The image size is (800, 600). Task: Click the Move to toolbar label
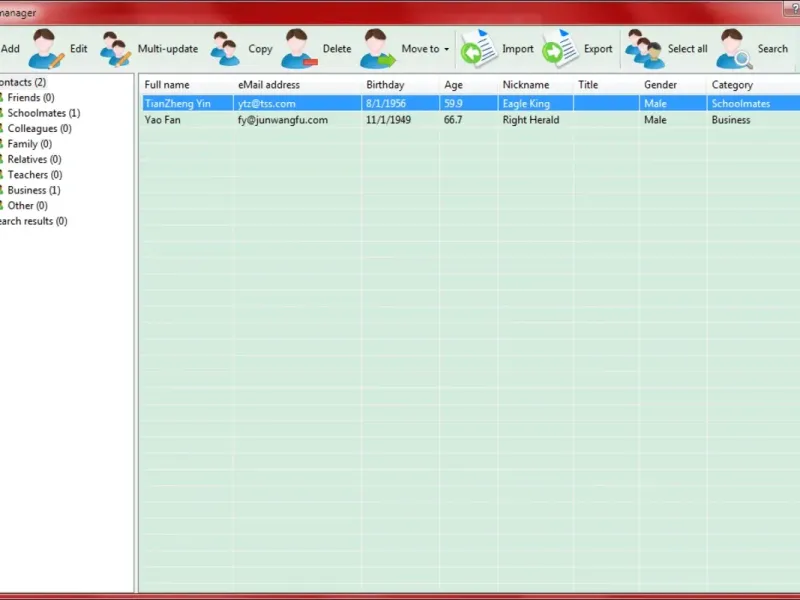420,49
